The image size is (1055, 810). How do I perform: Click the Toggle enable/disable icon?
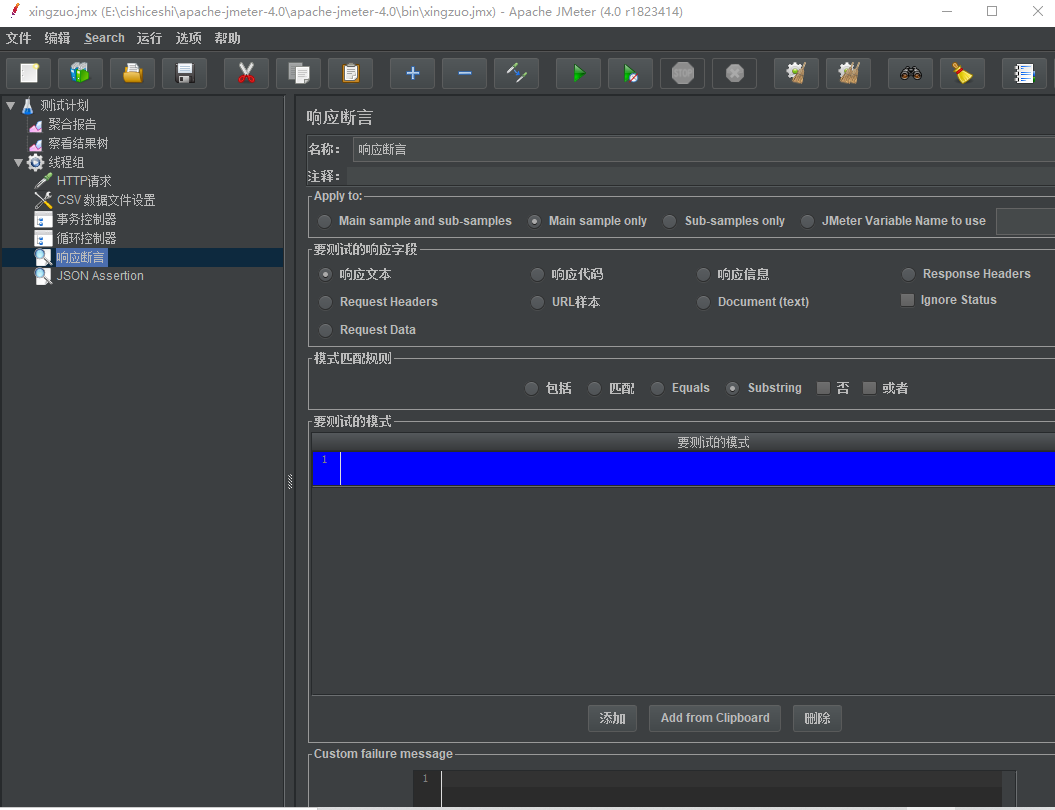(x=516, y=73)
